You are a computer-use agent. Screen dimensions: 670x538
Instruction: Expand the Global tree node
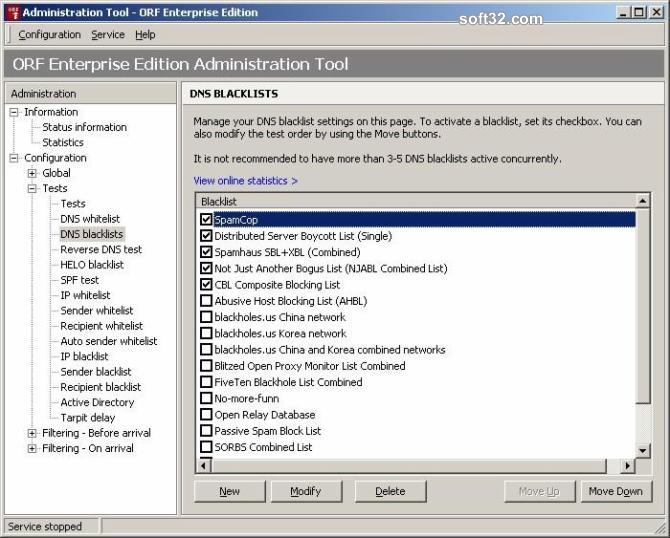click(32, 173)
